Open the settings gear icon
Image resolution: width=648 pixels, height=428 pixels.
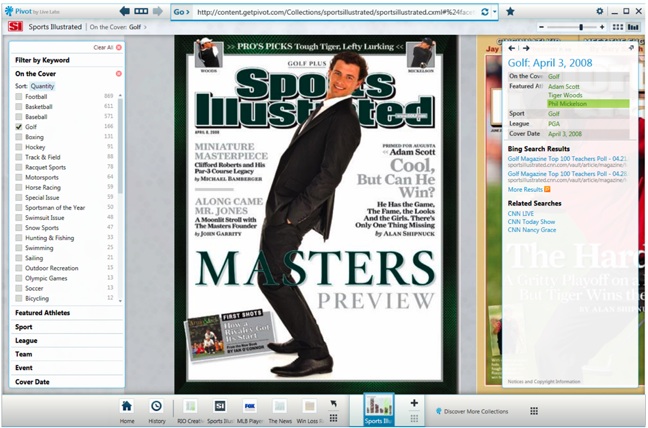coord(600,11)
